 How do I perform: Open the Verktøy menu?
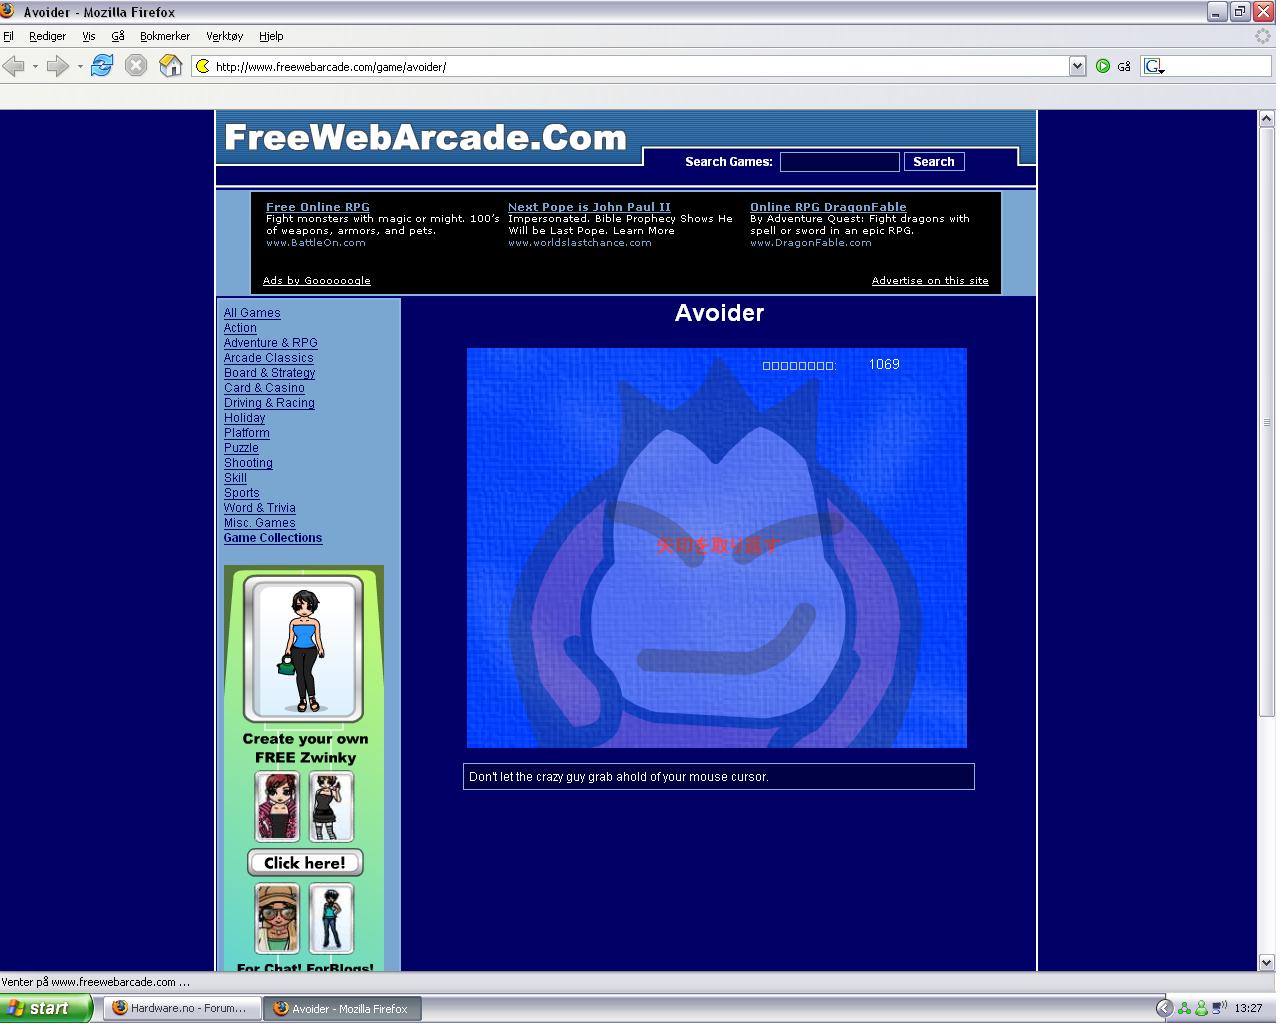point(225,36)
